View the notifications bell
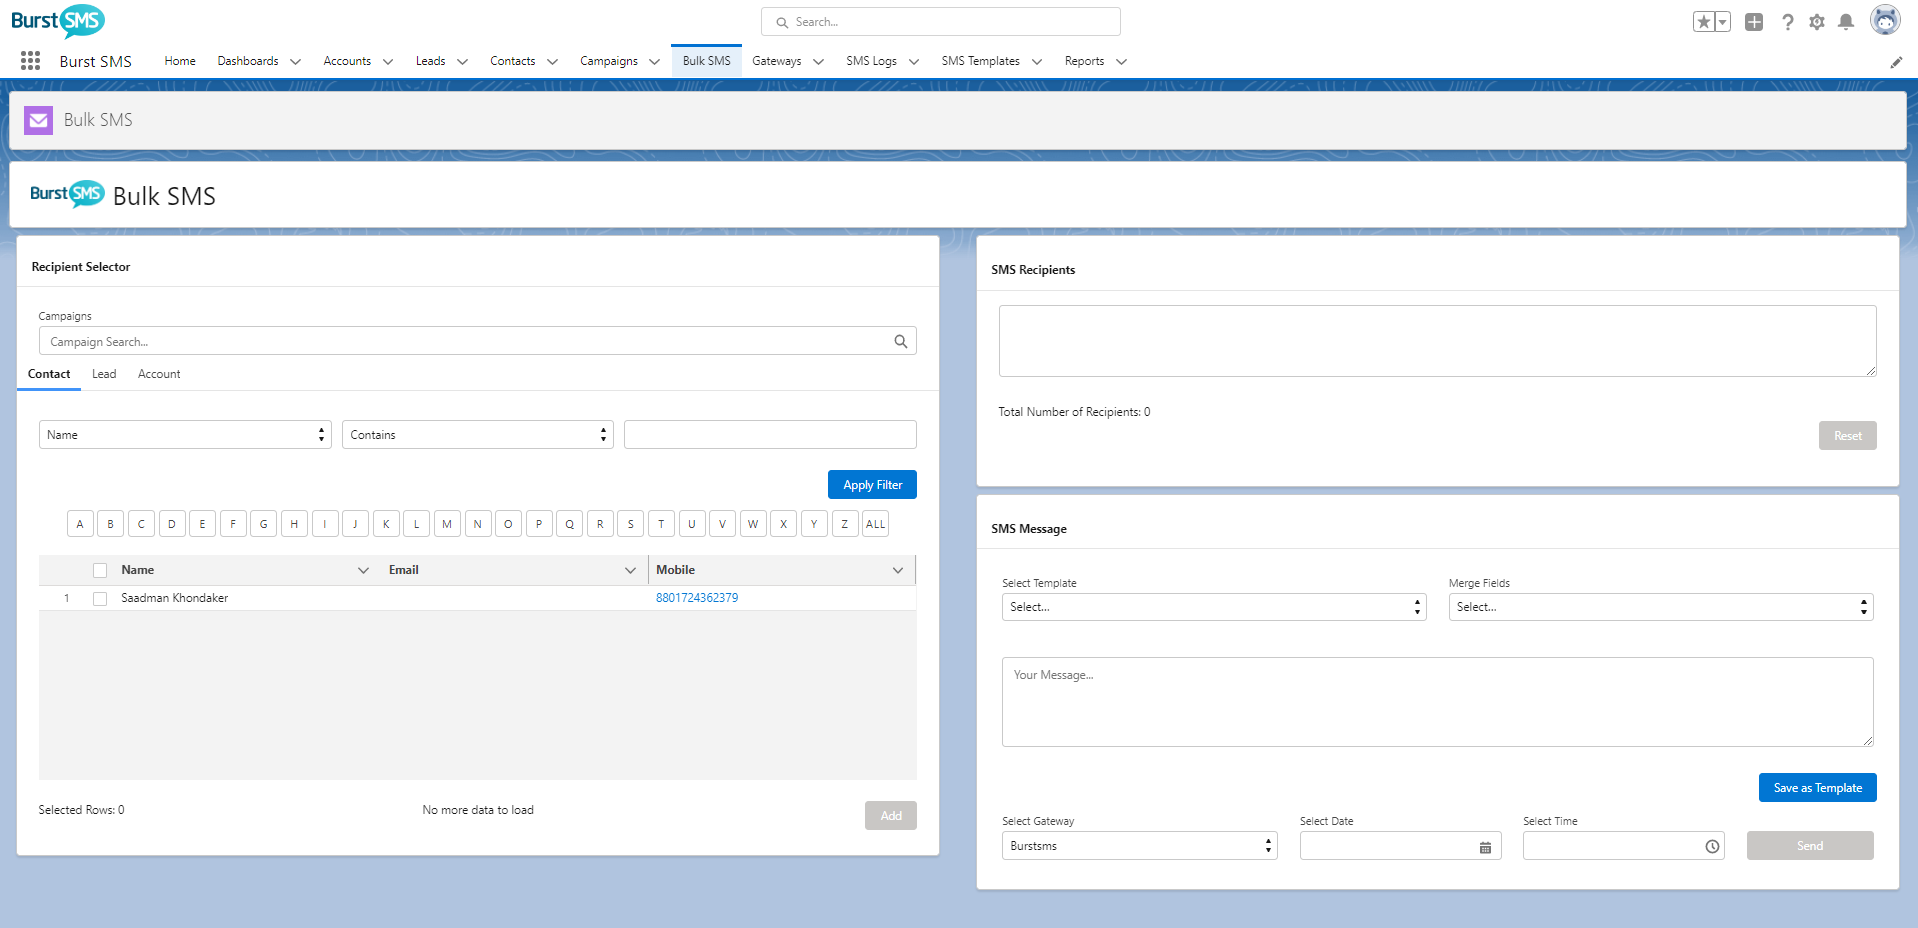The image size is (1918, 928). (x=1846, y=22)
